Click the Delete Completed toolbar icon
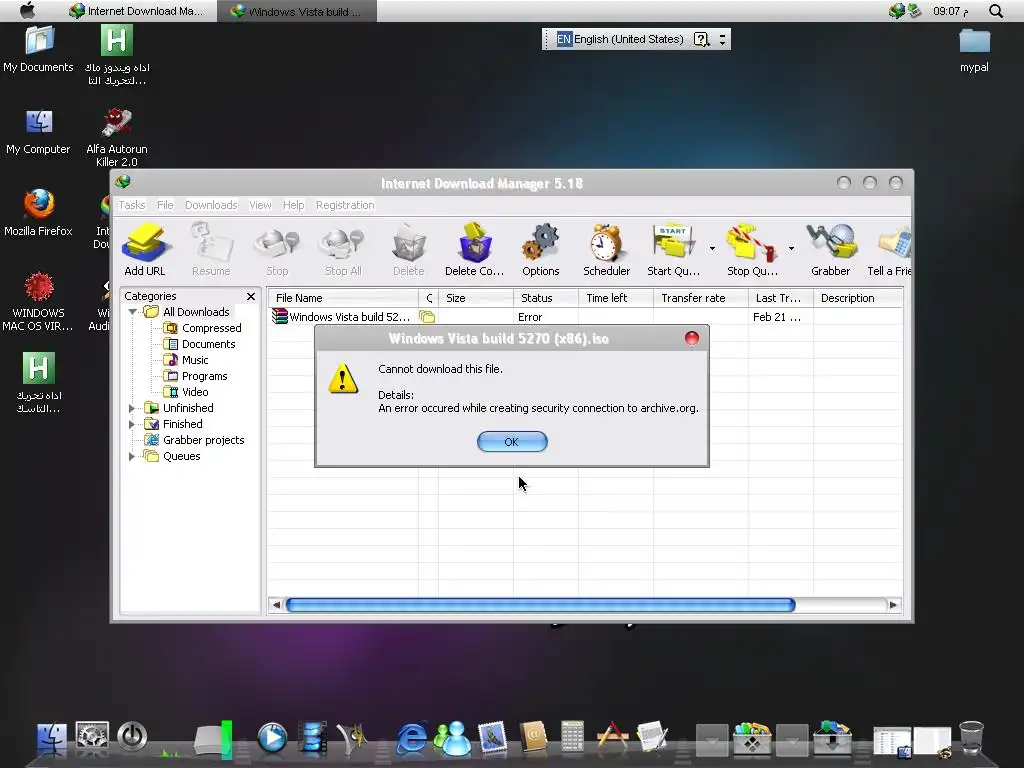The width and height of the screenshot is (1024, 768). pos(475,250)
